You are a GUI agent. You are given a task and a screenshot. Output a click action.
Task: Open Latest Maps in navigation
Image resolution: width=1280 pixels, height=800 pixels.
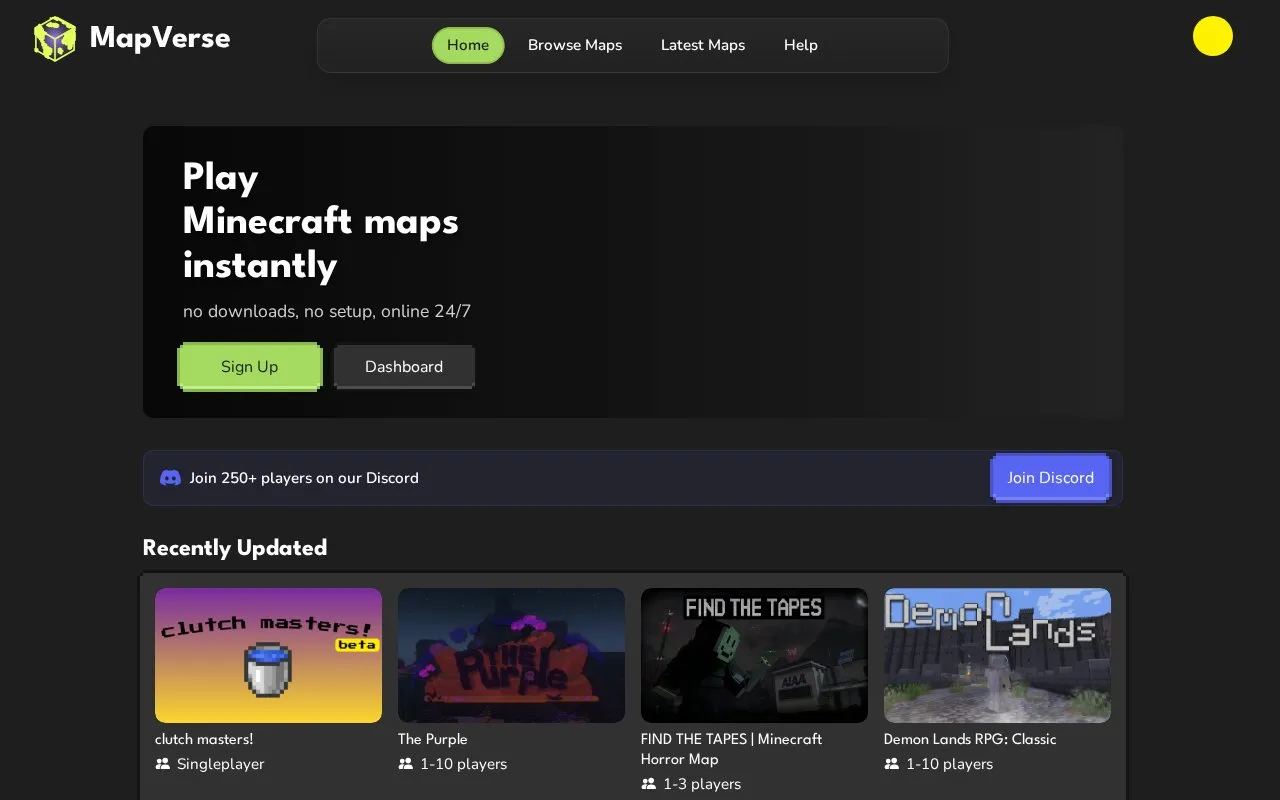point(703,45)
